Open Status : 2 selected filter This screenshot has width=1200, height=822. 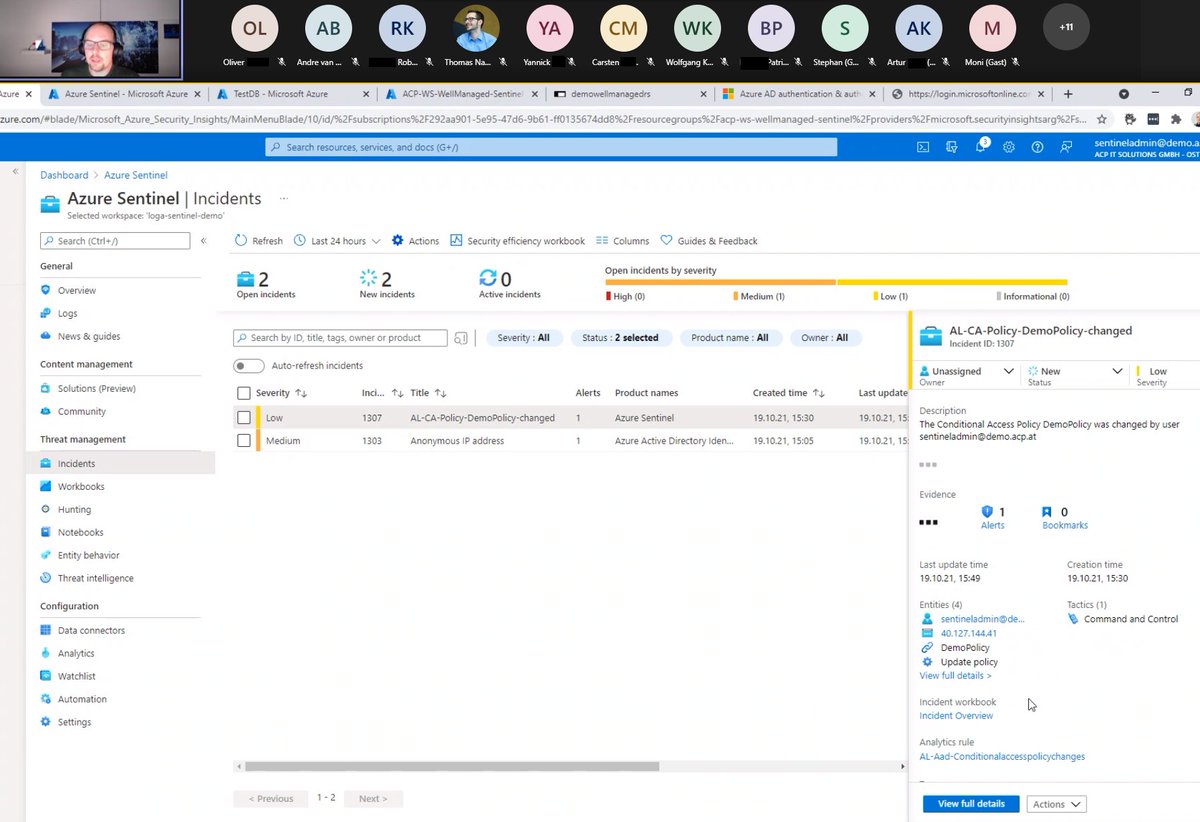tap(621, 338)
